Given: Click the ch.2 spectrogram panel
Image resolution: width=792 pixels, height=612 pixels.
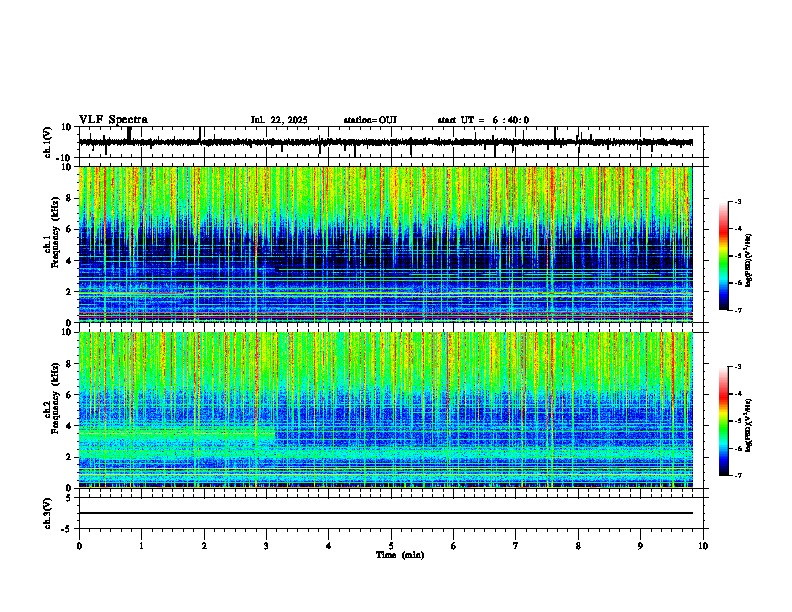Looking at the screenshot, I should (386, 410).
